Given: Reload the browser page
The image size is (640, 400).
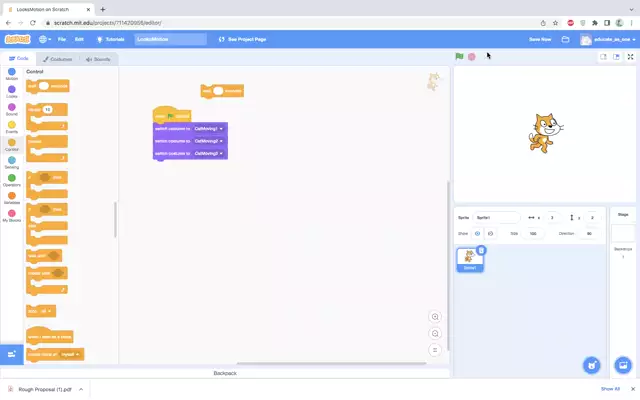Looking at the screenshot, I should click(33, 23).
